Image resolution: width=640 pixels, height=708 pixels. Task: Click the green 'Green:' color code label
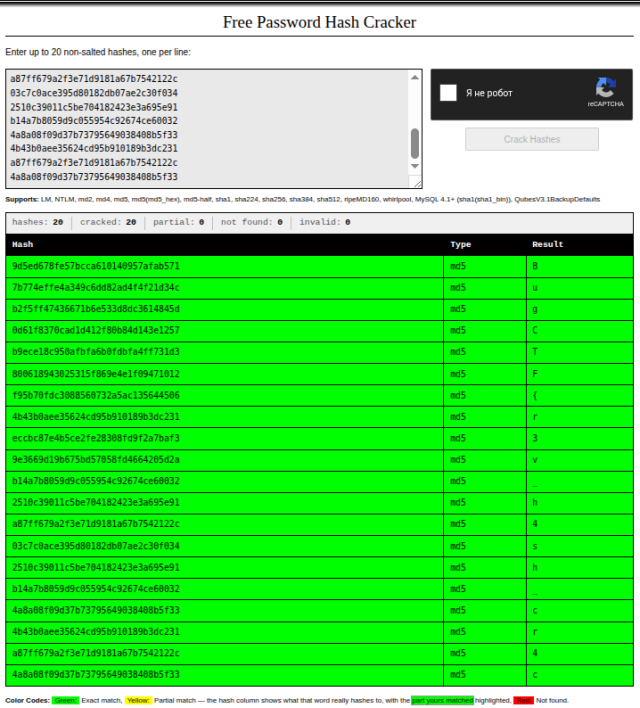65,700
